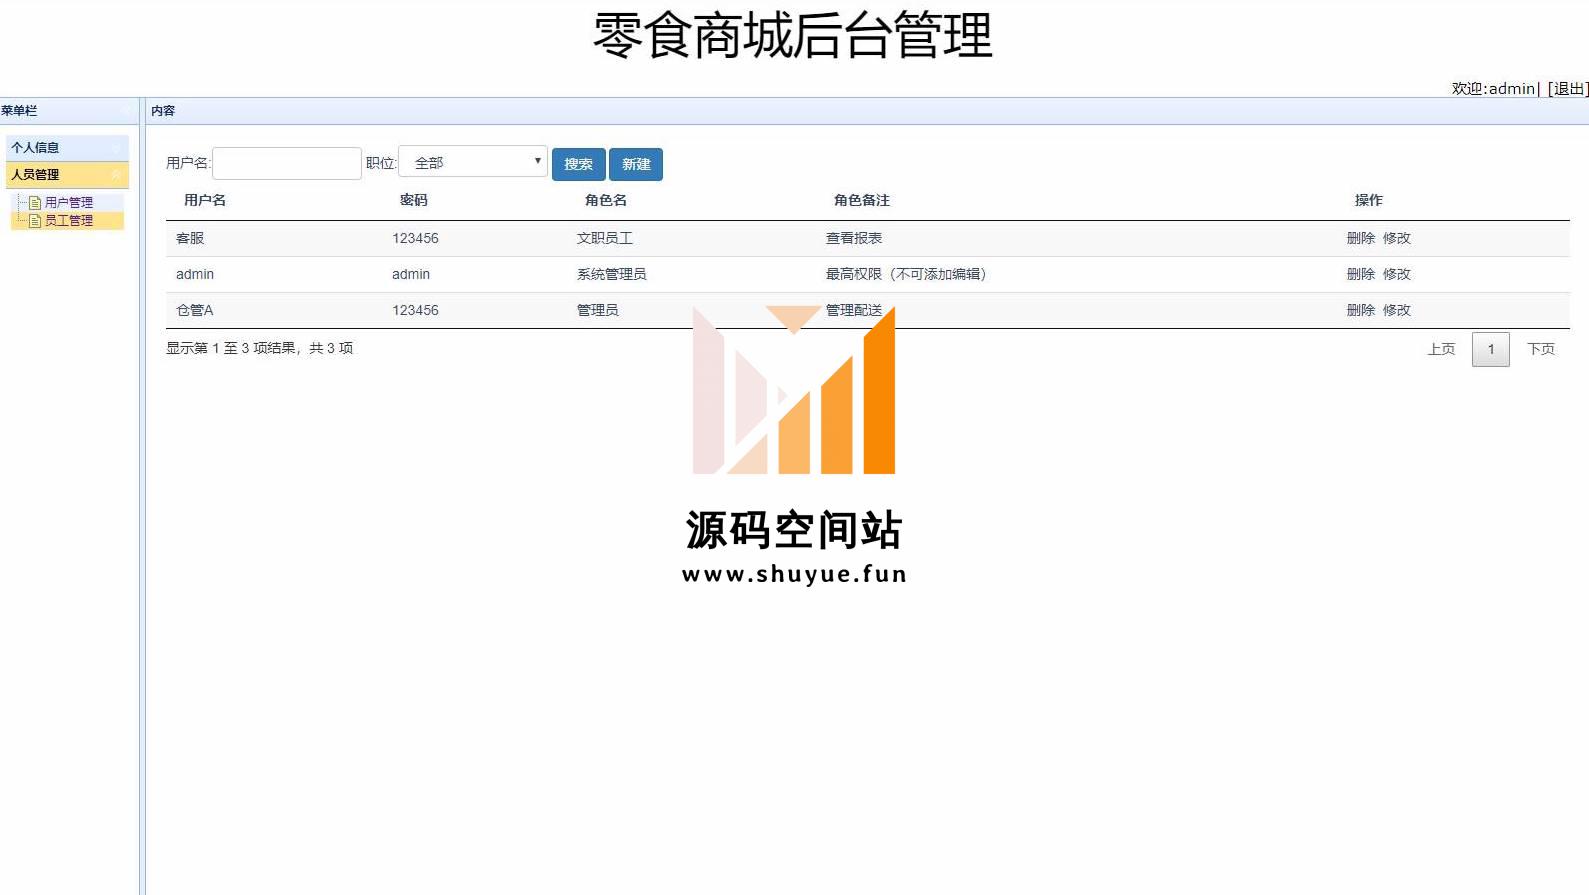Click 修改 in the admin row
Image resolution: width=1589 pixels, height=895 pixels.
[x=1396, y=274]
